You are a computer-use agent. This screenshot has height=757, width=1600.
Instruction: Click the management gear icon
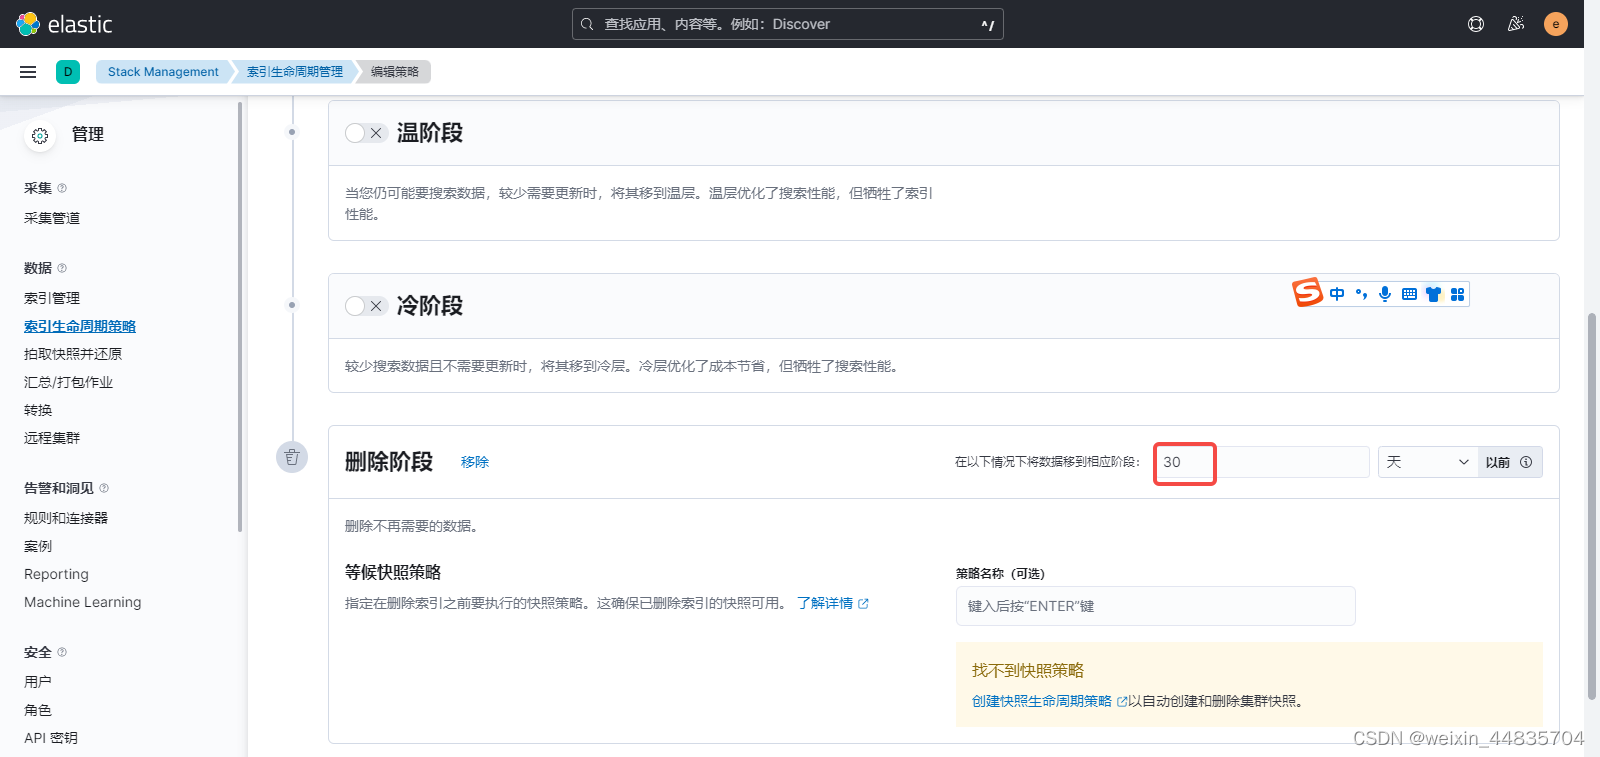pos(40,135)
